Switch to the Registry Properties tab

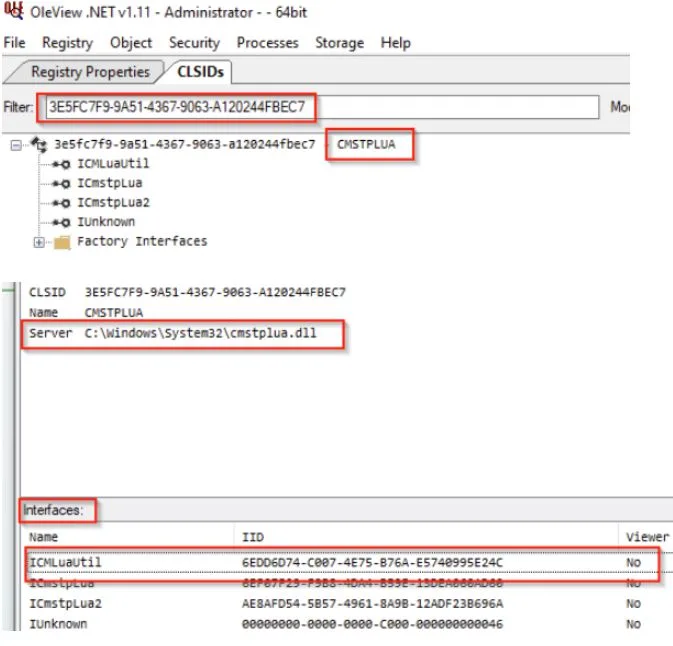[x=90, y=72]
